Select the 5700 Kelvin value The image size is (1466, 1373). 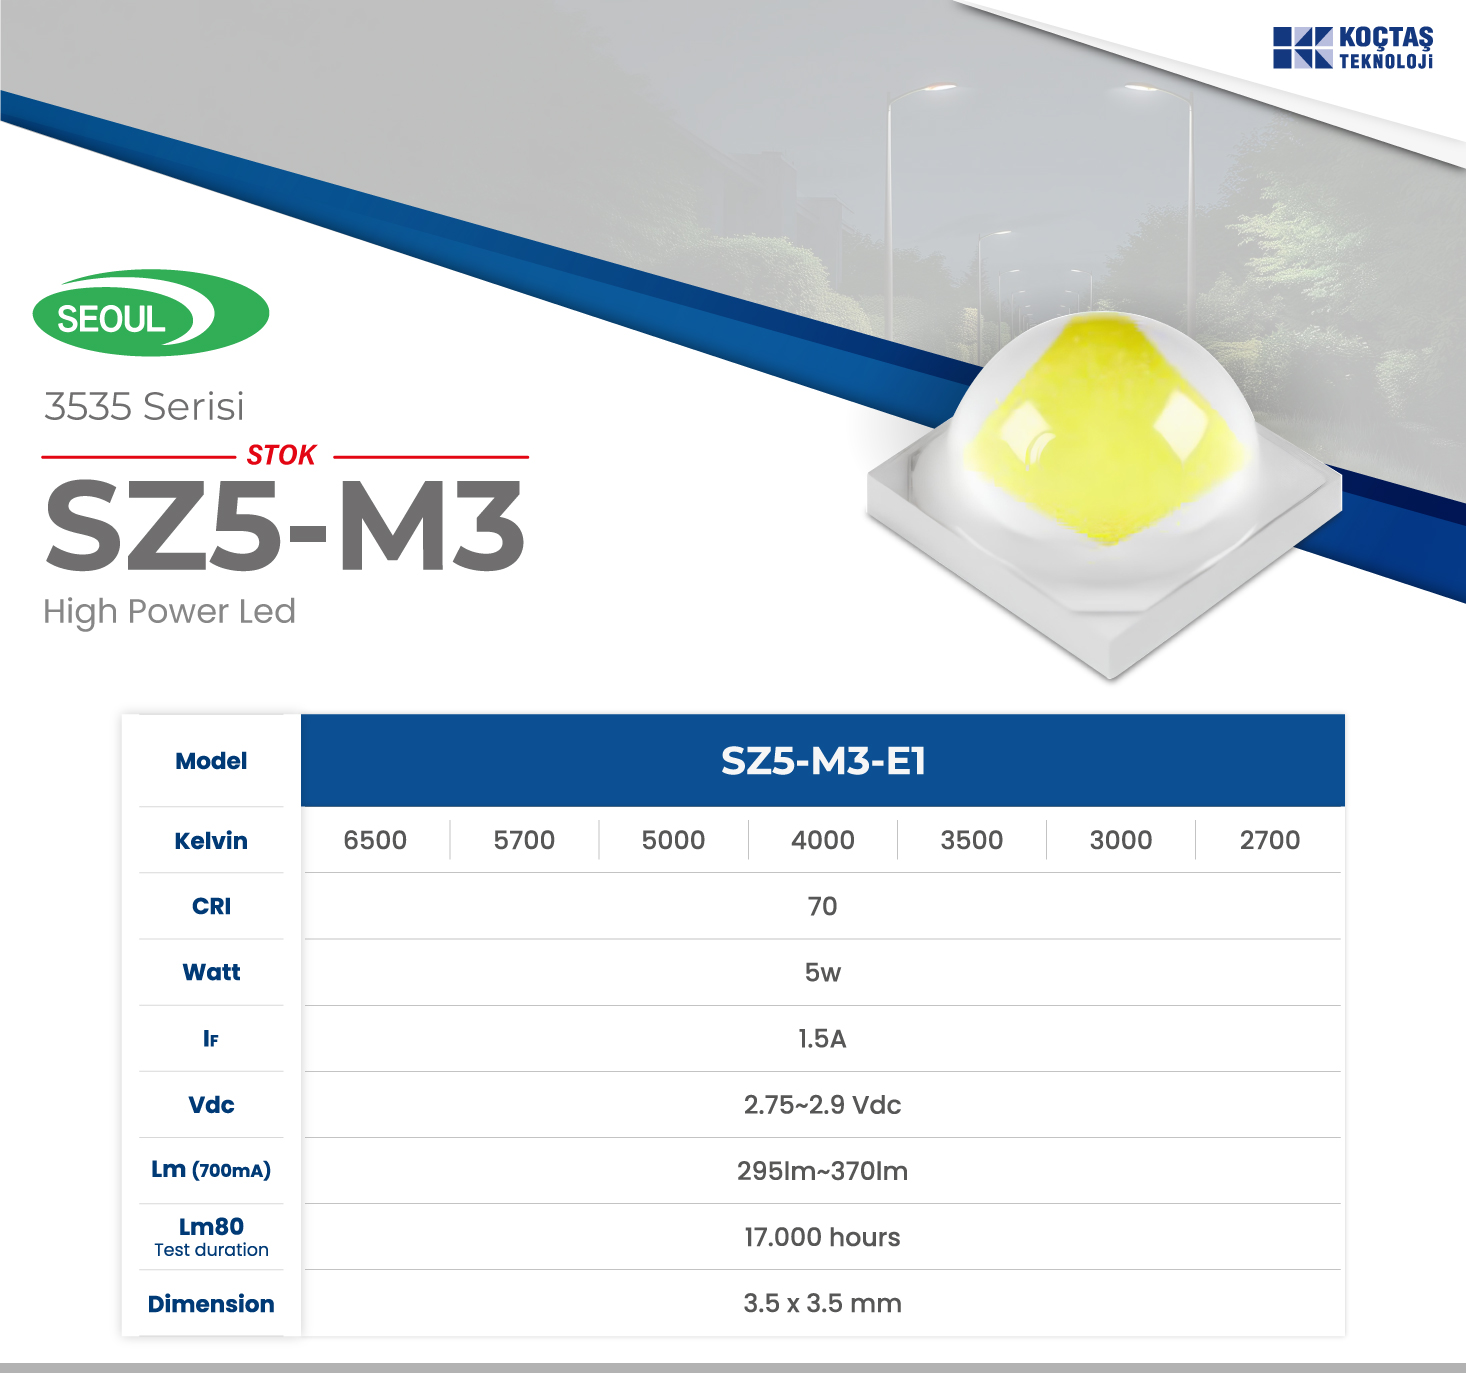tap(524, 840)
